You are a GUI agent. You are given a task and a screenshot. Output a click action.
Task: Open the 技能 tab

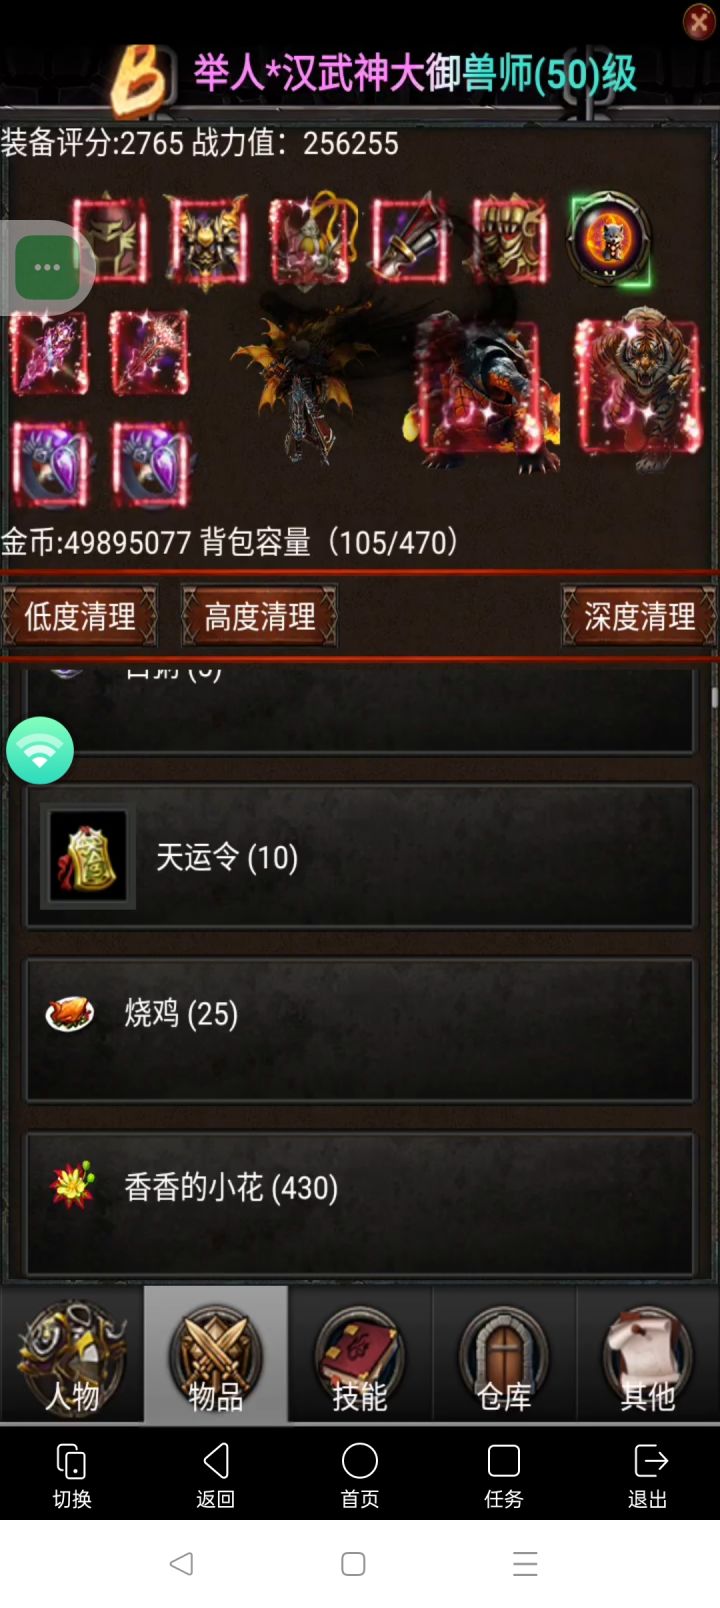pos(360,1354)
